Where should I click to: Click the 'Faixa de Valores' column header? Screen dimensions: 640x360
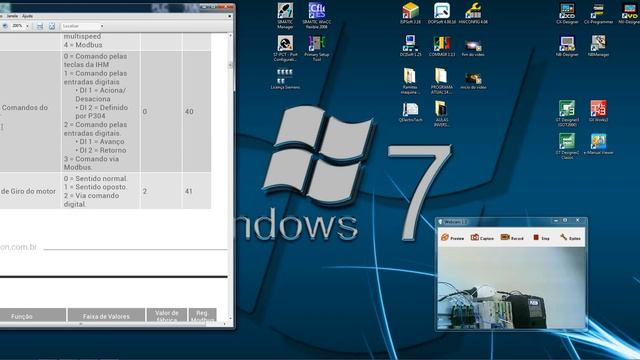tap(106, 316)
